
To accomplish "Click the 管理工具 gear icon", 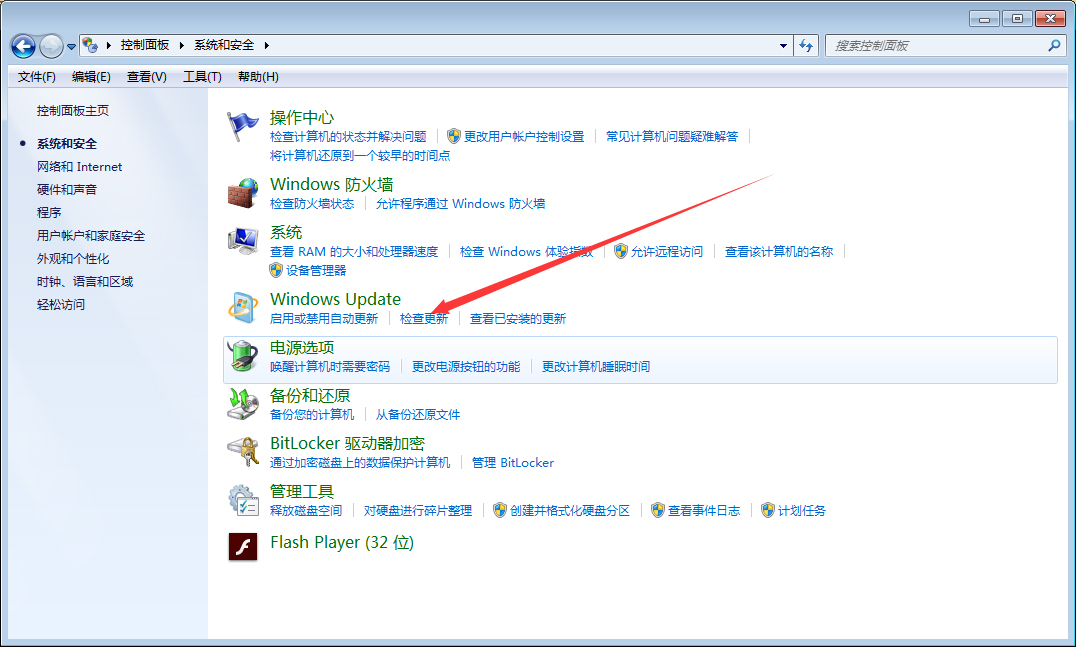I will 242,499.
